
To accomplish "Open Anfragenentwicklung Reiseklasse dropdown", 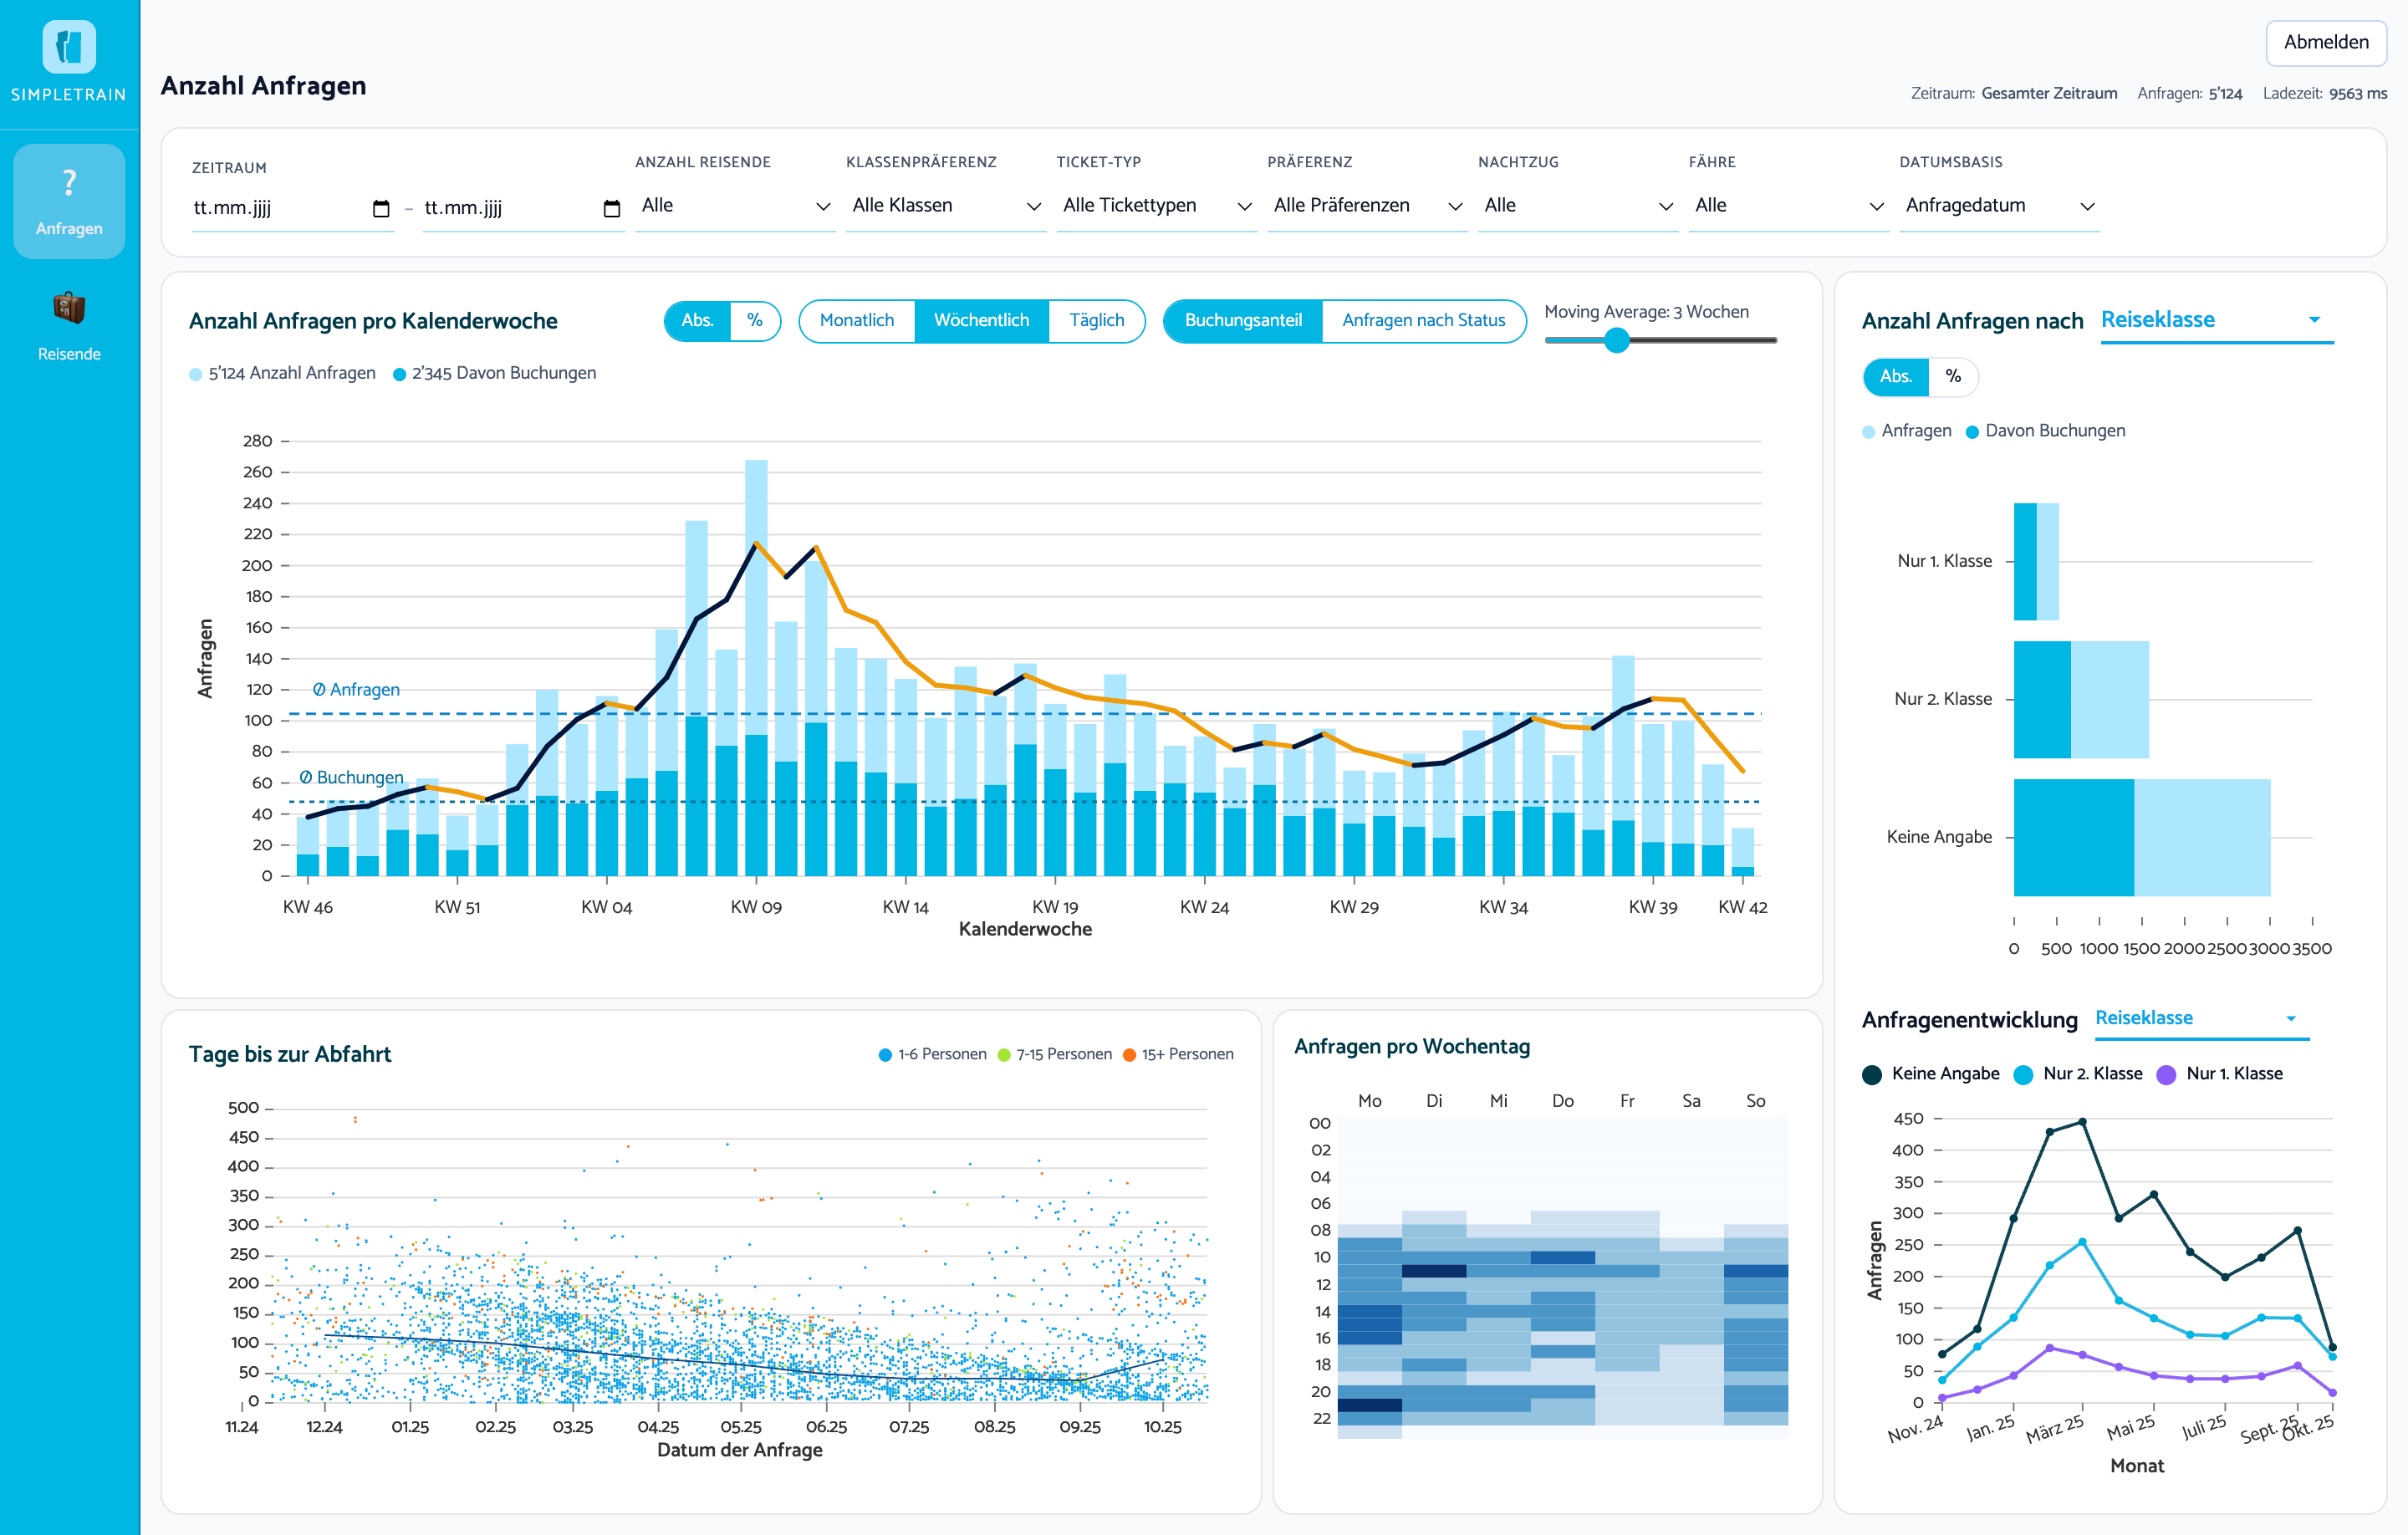I will click(2202, 1019).
